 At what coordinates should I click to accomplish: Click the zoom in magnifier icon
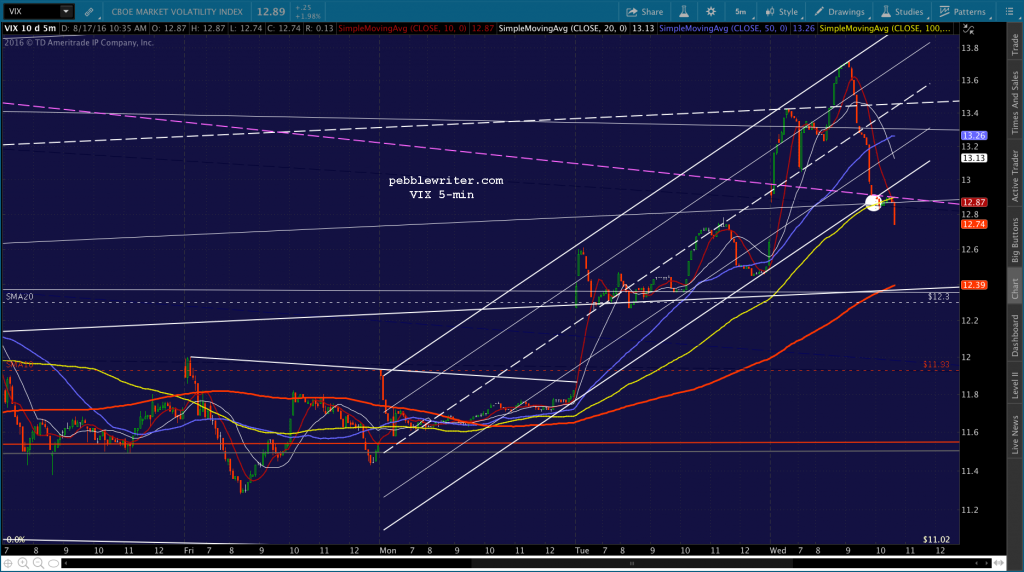click(24, 563)
